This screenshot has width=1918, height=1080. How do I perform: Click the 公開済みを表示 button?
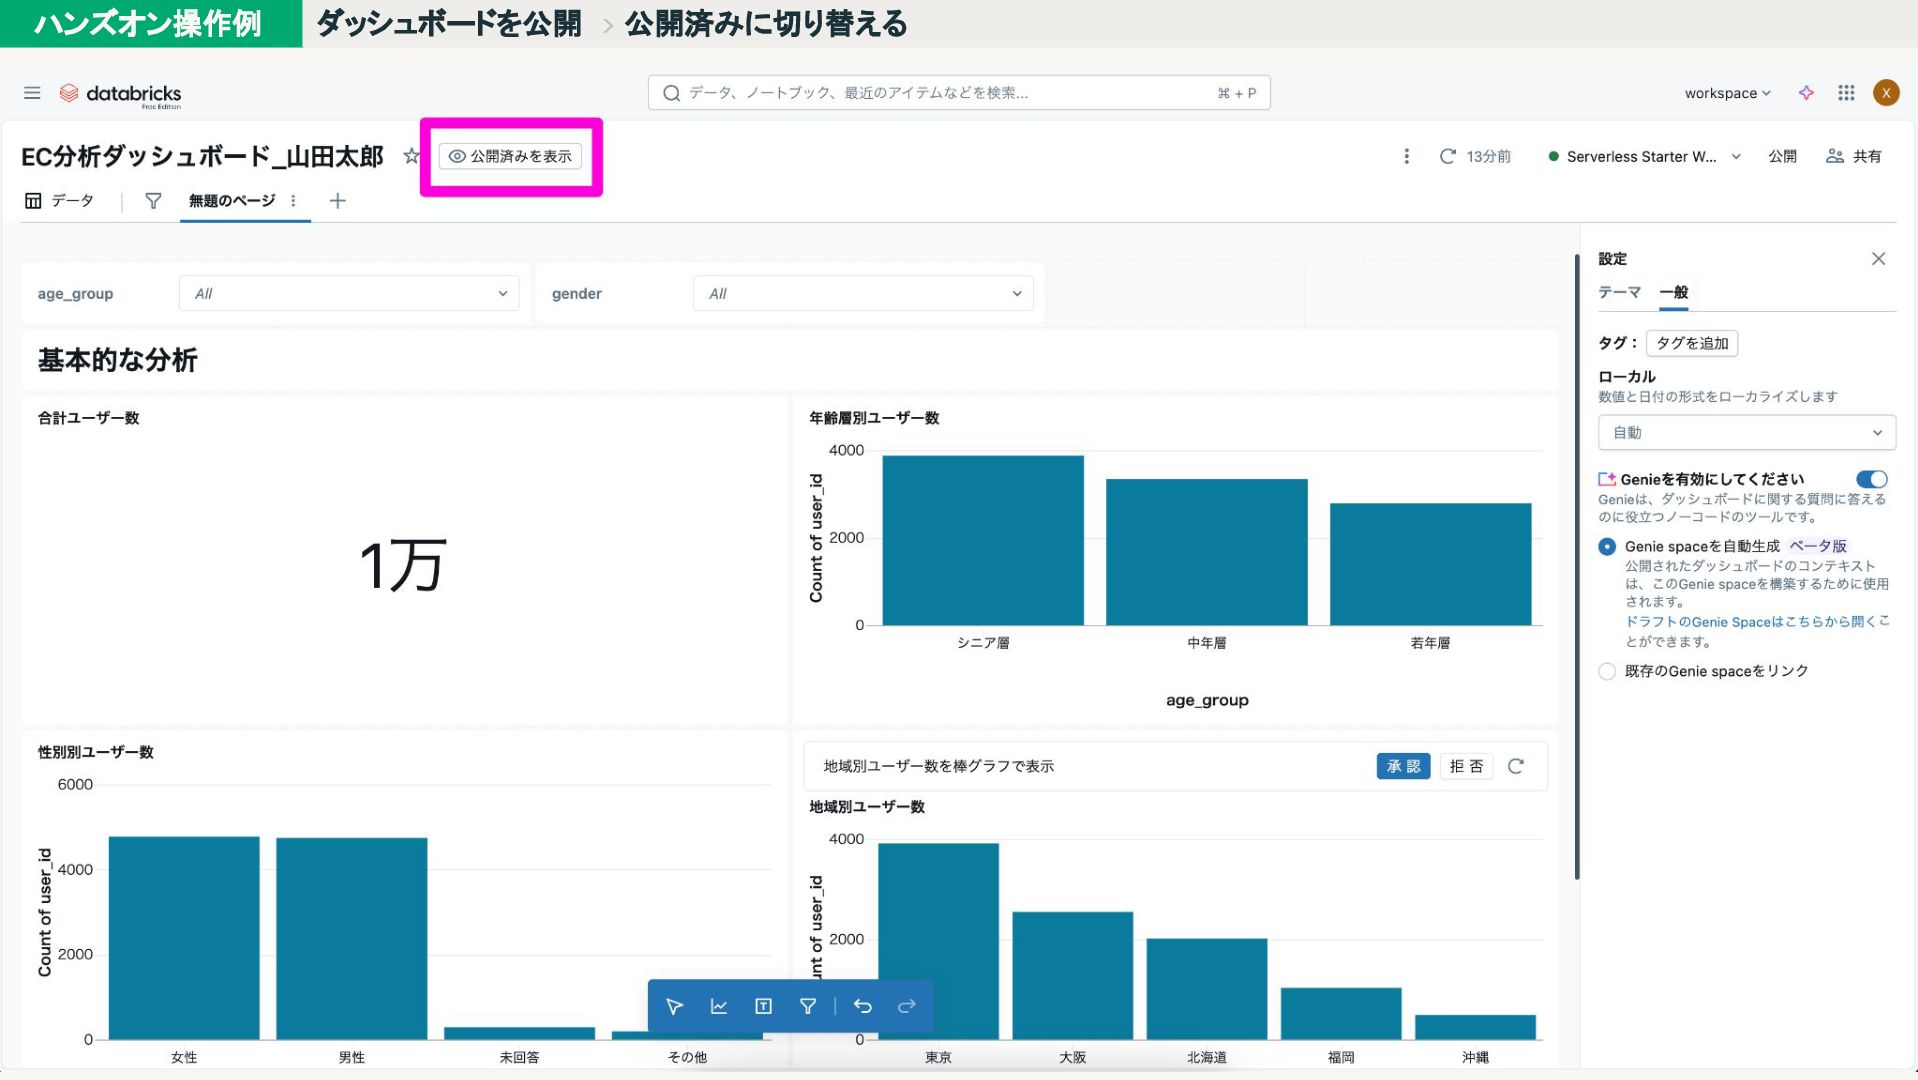click(x=510, y=156)
